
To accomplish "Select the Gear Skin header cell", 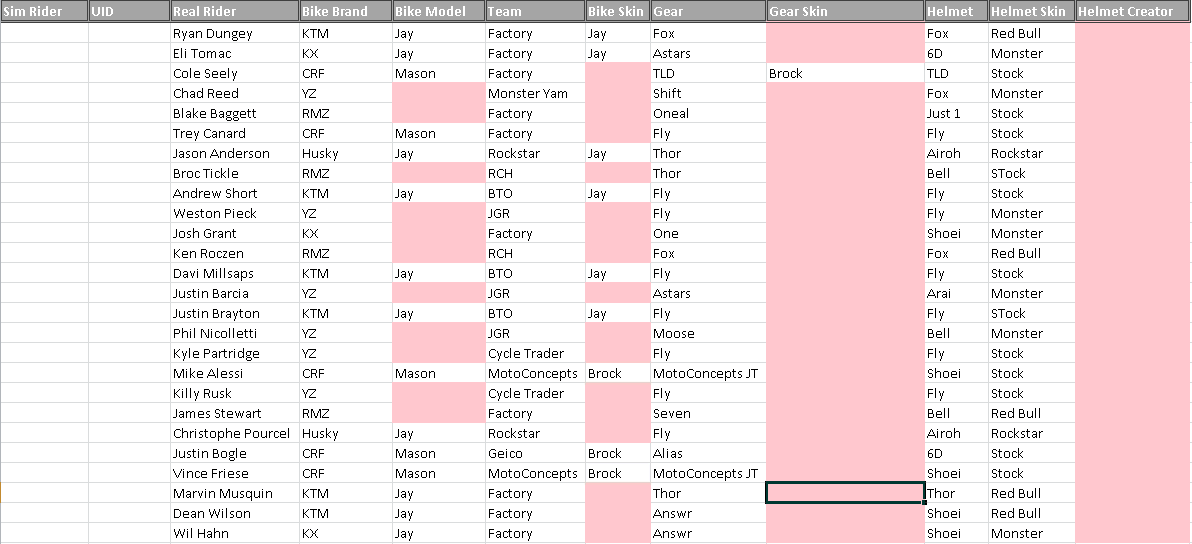I will [x=845, y=11].
